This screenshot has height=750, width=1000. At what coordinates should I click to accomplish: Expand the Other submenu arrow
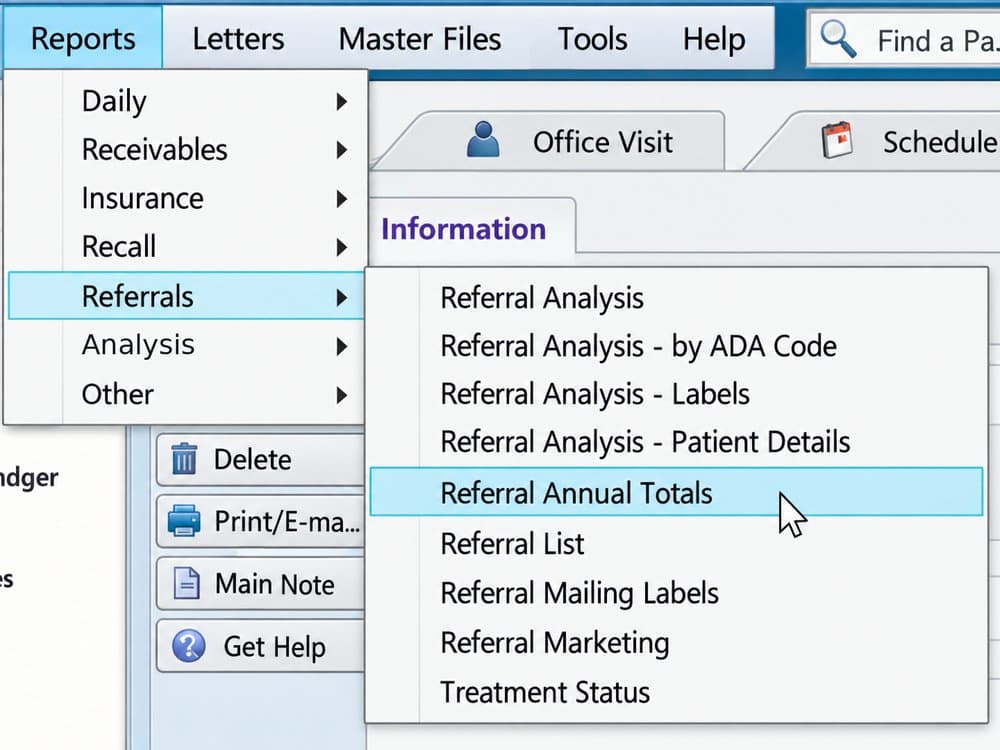(x=342, y=395)
